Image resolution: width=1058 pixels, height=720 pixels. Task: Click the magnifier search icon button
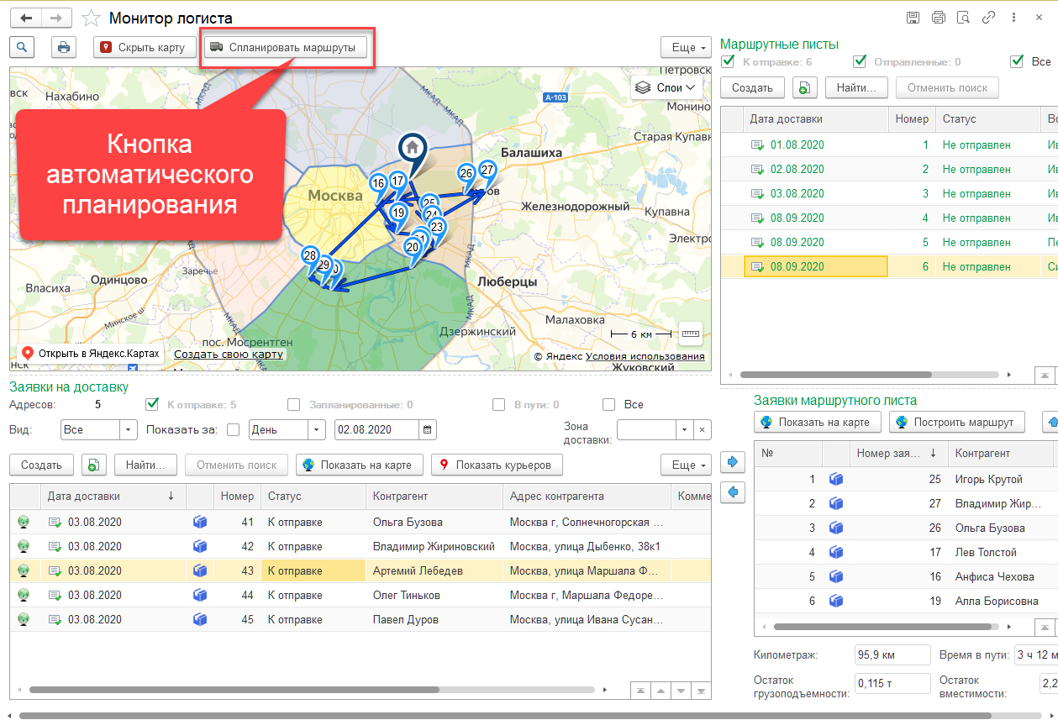coord(22,47)
